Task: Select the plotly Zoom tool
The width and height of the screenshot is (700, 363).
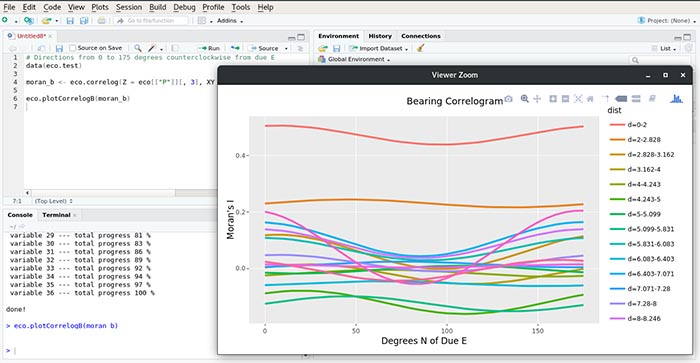Action: pos(525,99)
